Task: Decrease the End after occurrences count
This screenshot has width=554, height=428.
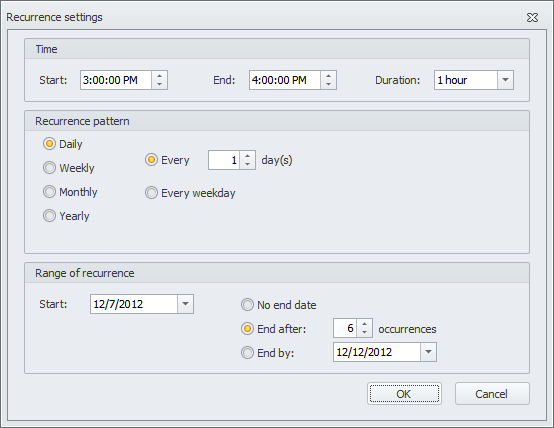Action: coord(364,333)
